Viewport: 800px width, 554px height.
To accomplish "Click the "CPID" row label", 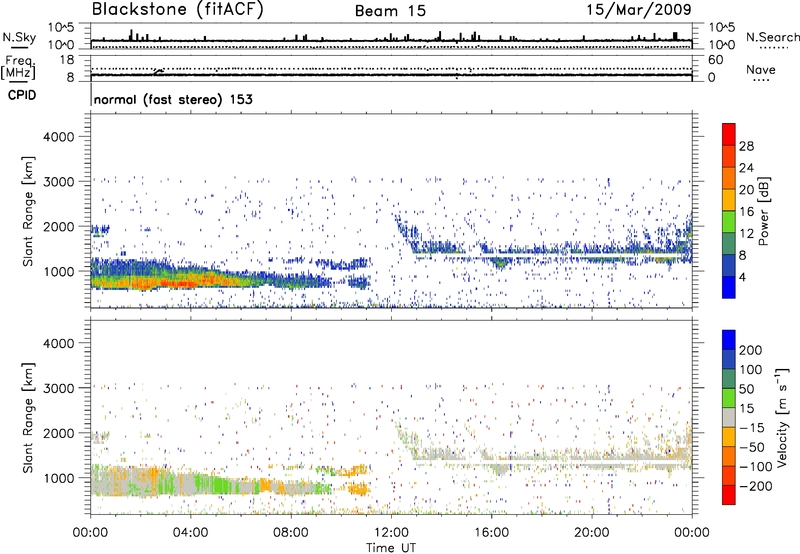I will click(x=22, y=95).
